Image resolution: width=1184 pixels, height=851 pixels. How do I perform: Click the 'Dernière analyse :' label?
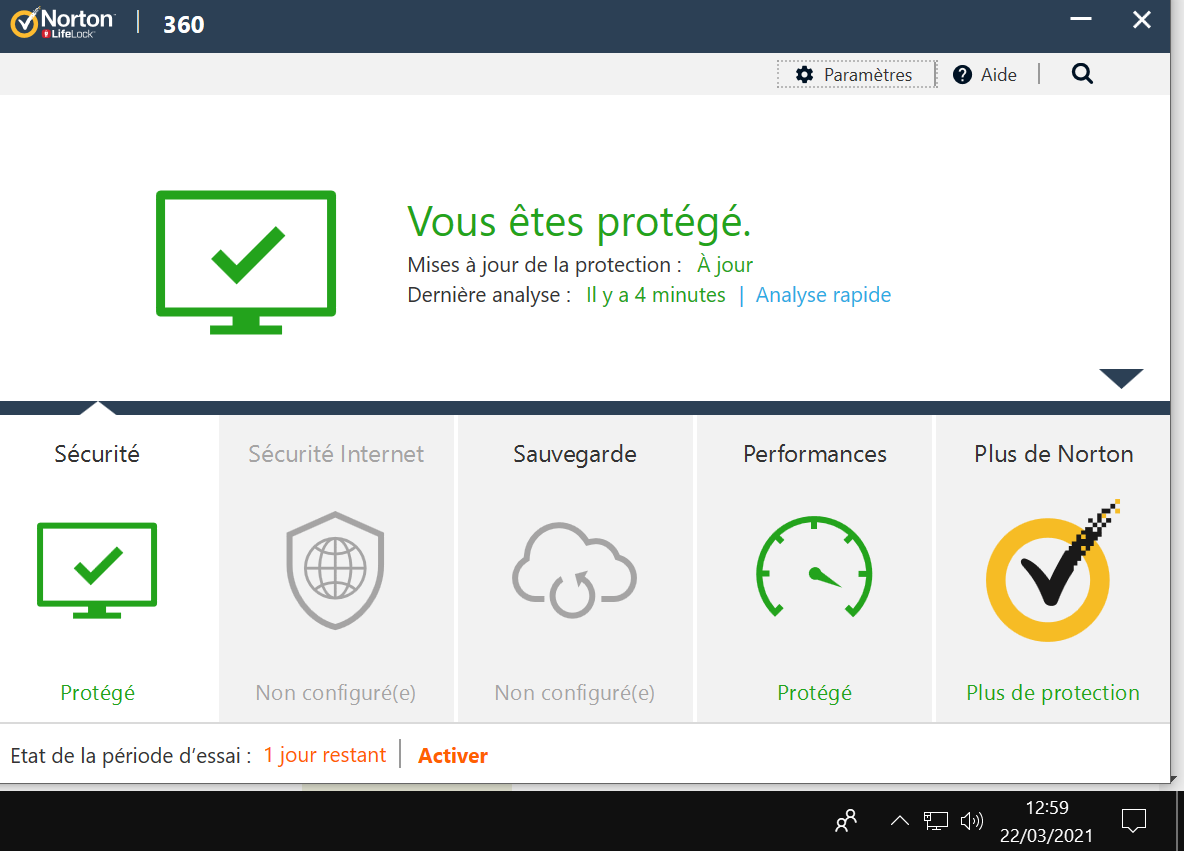pyautogui.click(x=489, y=294)
